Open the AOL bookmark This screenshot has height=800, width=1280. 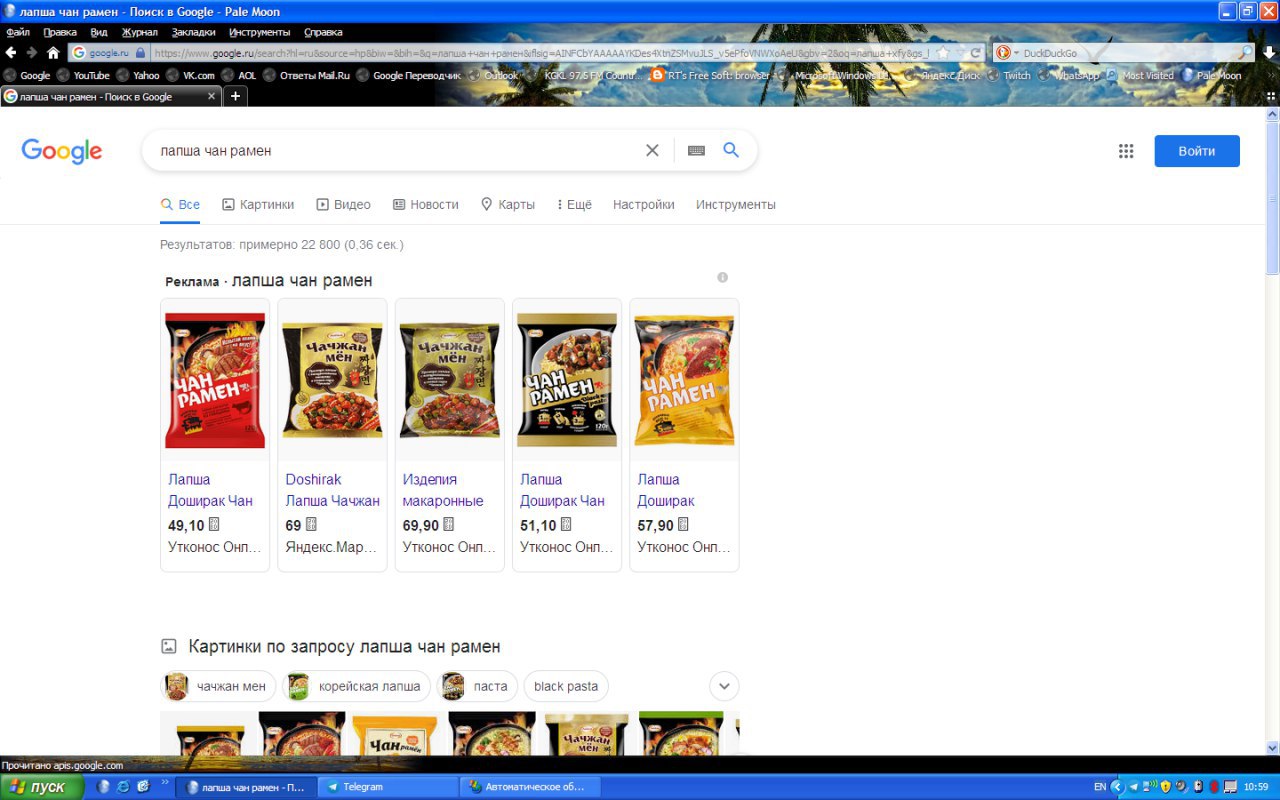[x=238, y=75]
